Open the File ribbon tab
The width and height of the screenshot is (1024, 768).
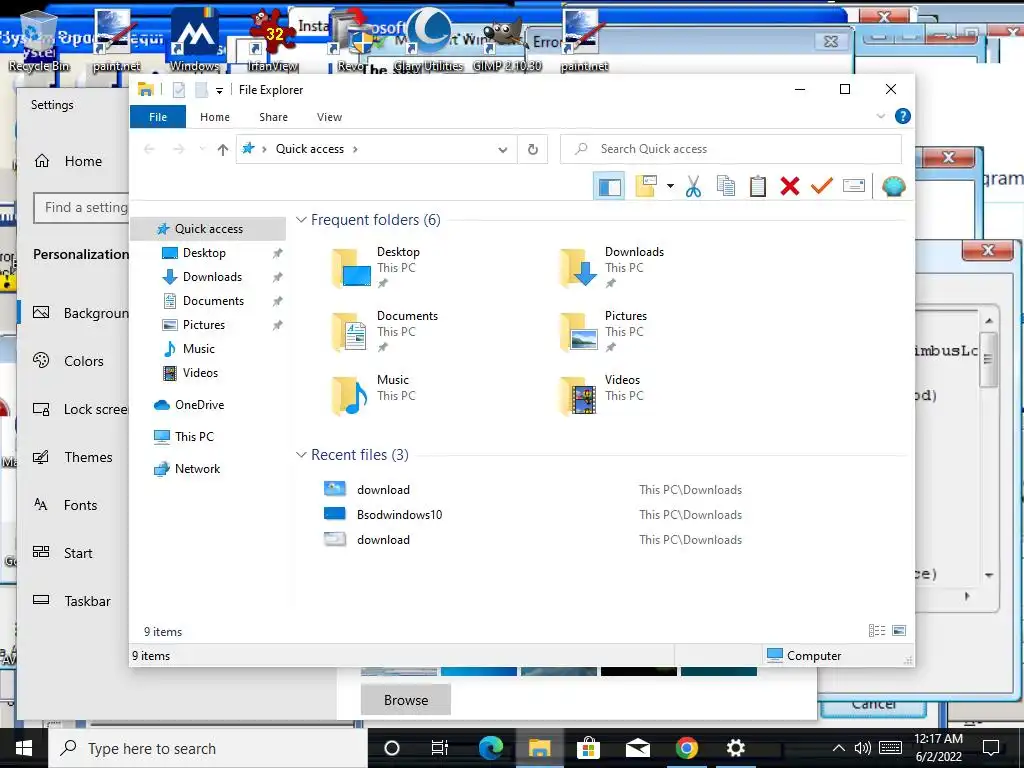tap(158, 117)
